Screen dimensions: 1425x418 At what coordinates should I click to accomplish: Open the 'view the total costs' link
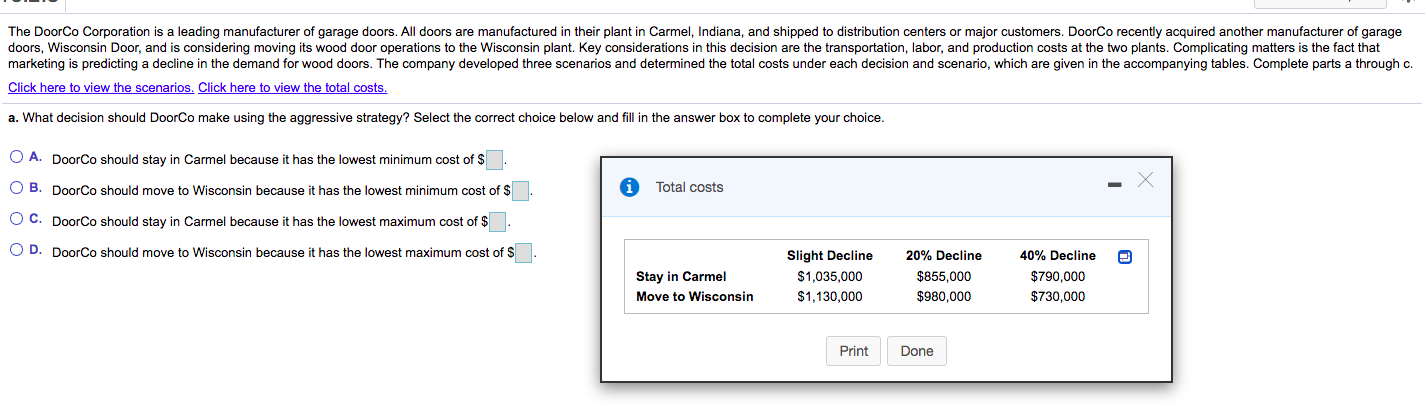pos(292,87)
